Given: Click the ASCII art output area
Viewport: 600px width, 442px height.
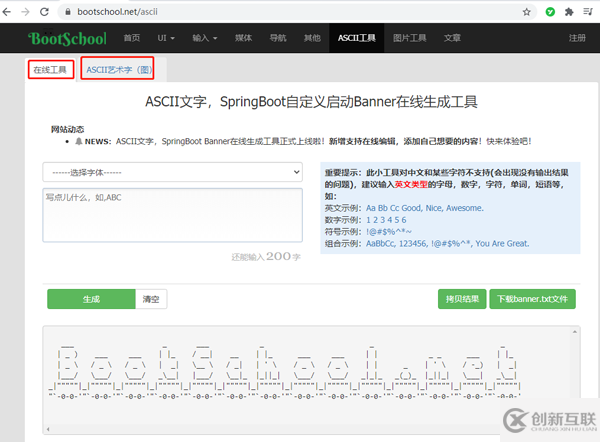Looking at the screenshot, I should pos(311,380).
